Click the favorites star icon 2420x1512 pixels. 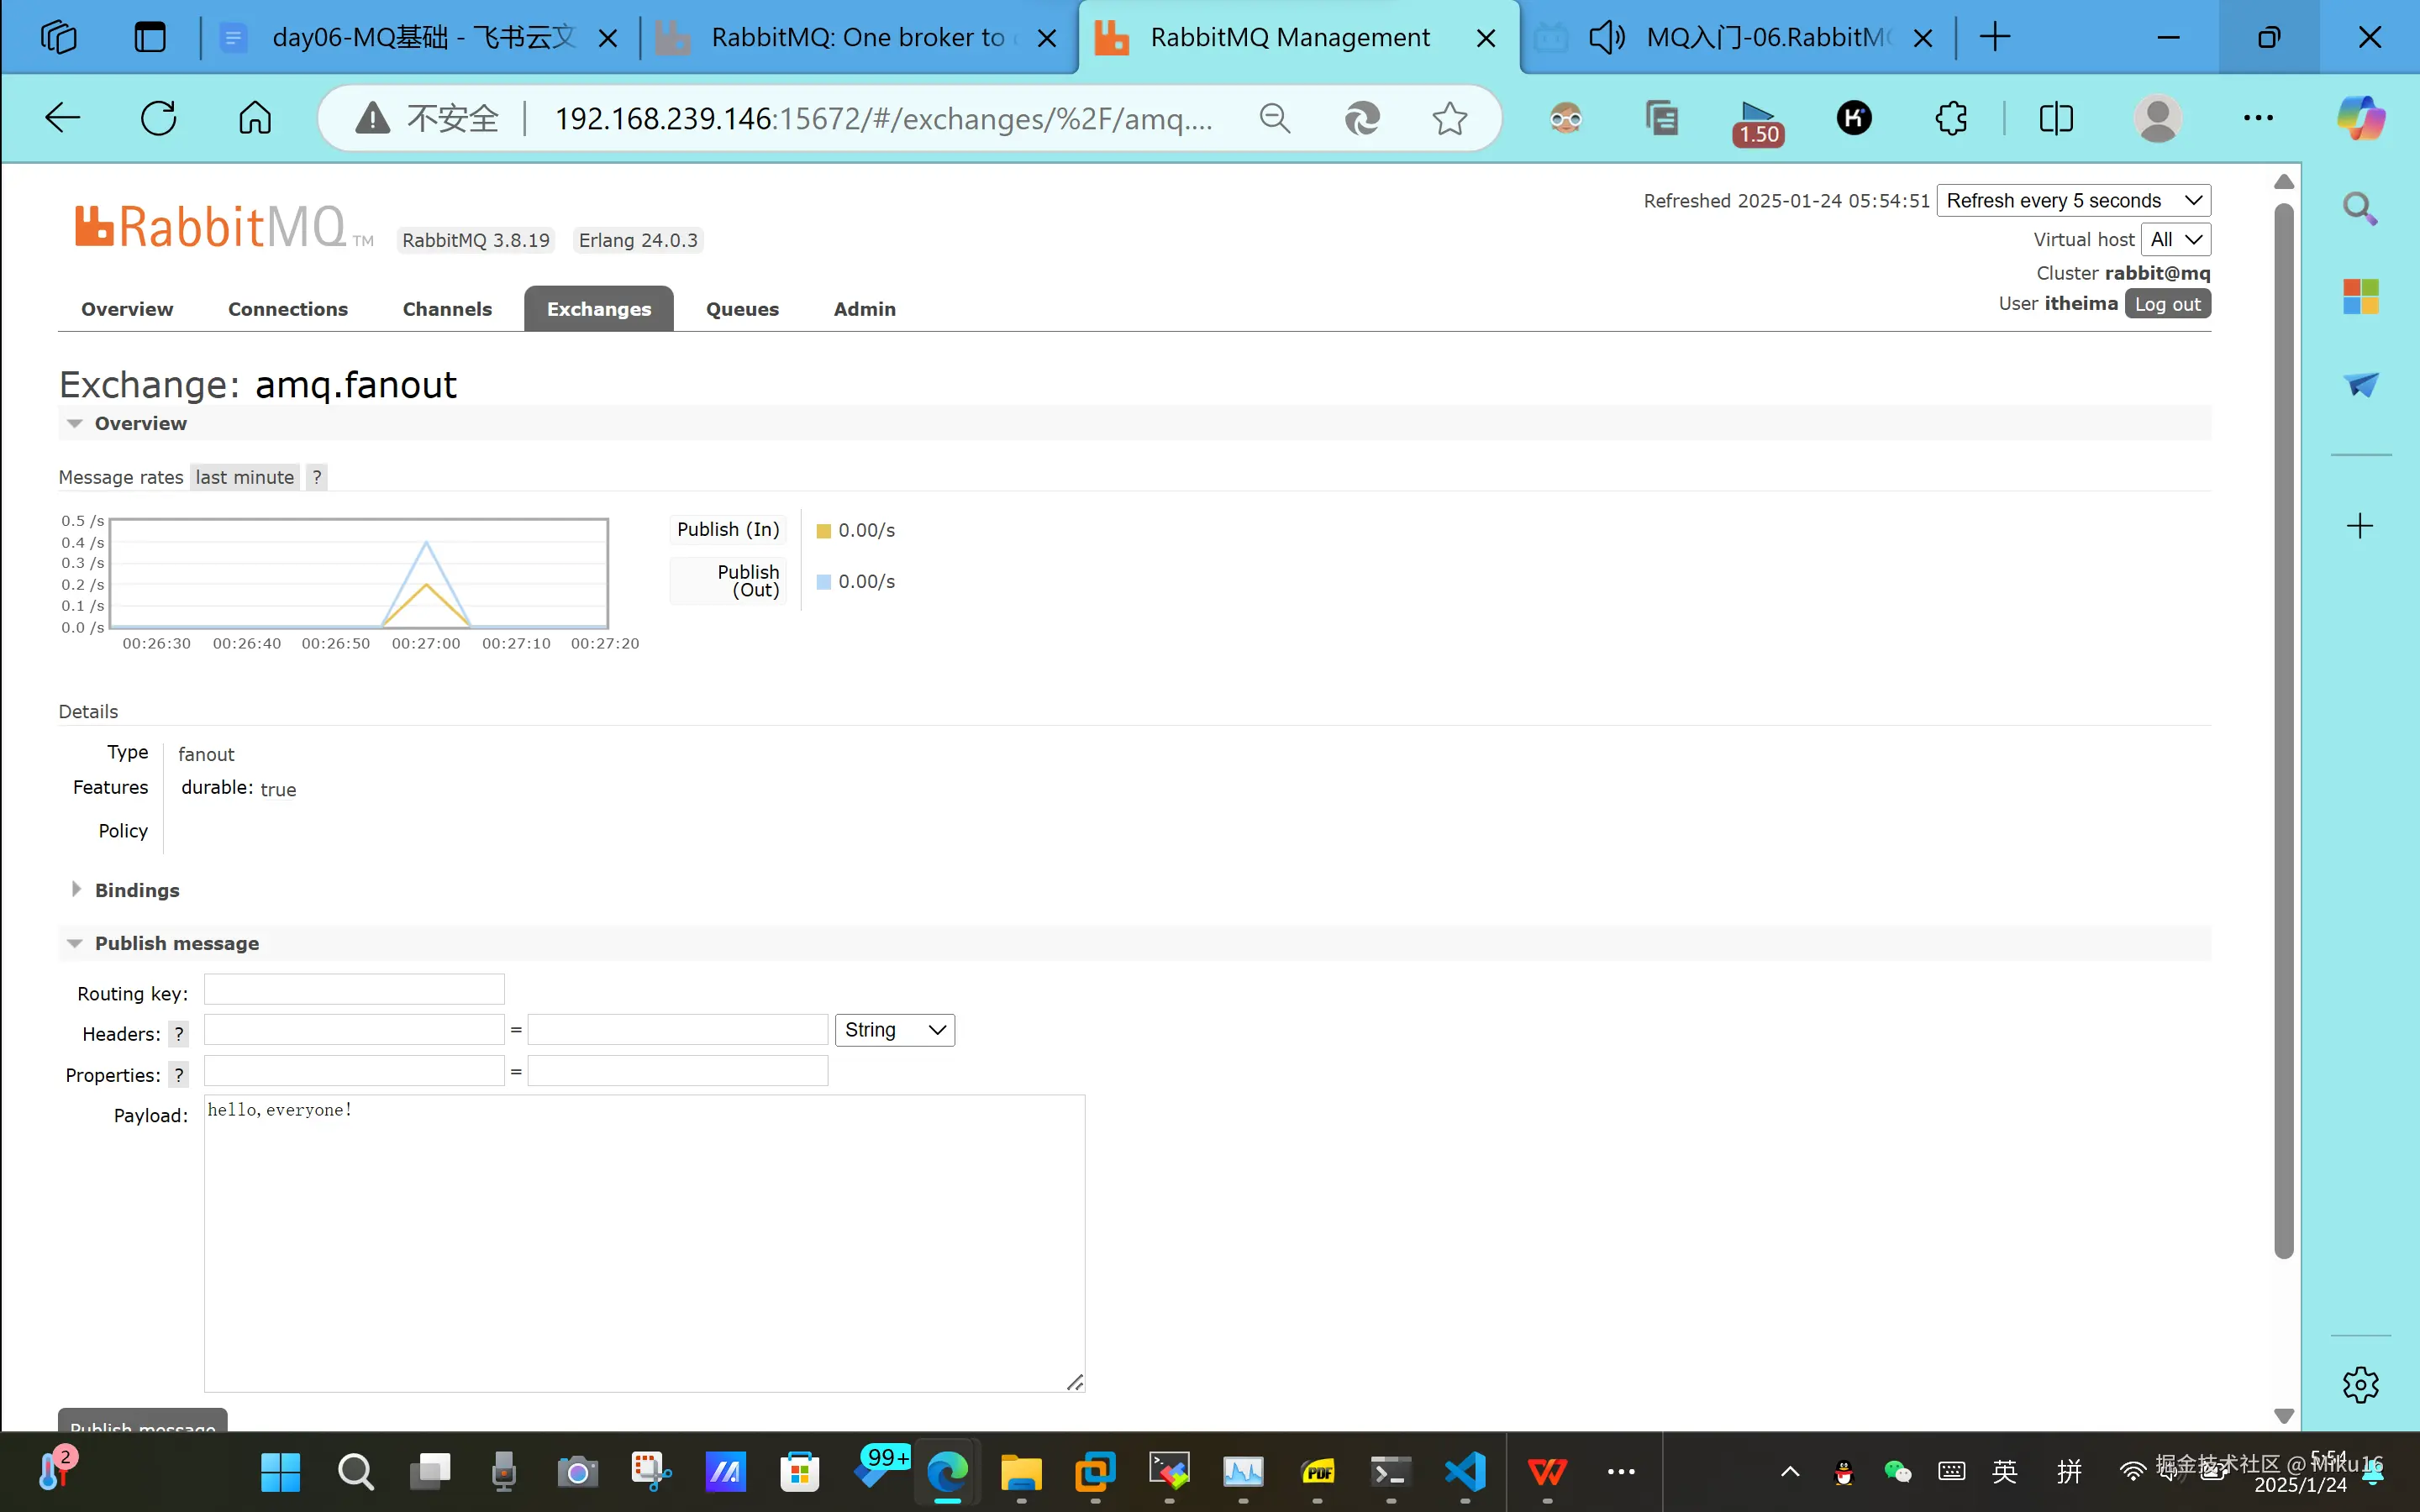[x=1449, y=118]
